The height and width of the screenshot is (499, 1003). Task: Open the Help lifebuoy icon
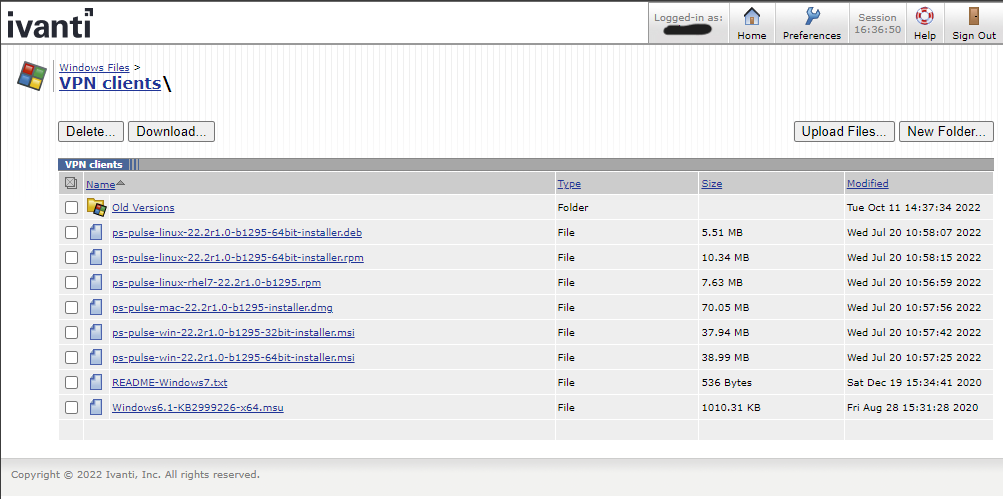924,16
